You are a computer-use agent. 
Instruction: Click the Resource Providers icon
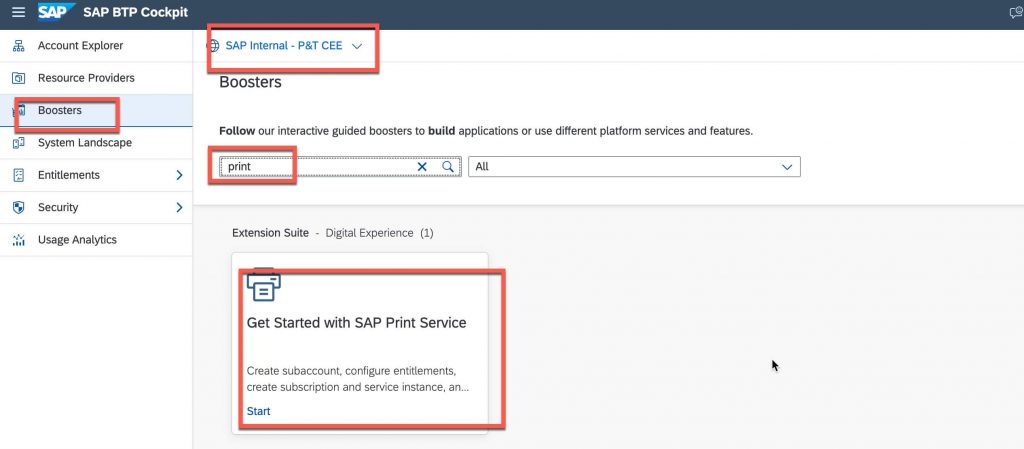[x=19, y=78]
